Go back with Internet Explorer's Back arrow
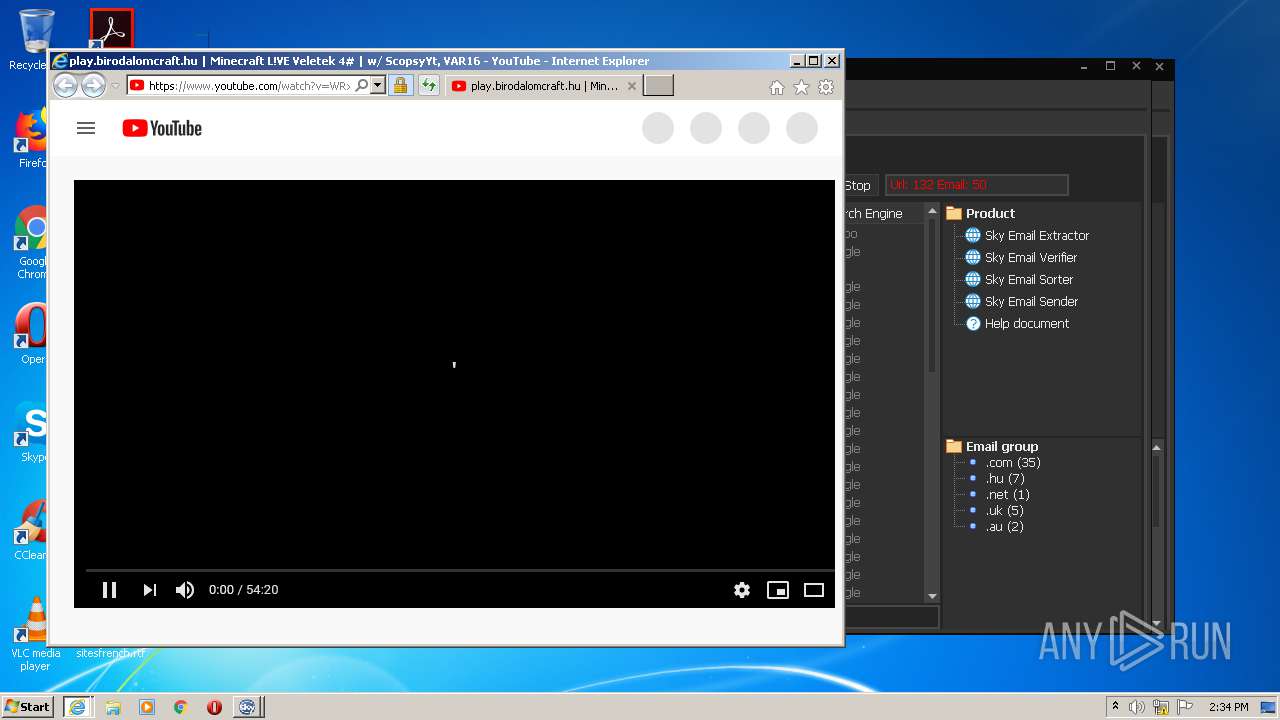Image resolution: width=1280 pixels, height=720 pixels. (65, 86)
